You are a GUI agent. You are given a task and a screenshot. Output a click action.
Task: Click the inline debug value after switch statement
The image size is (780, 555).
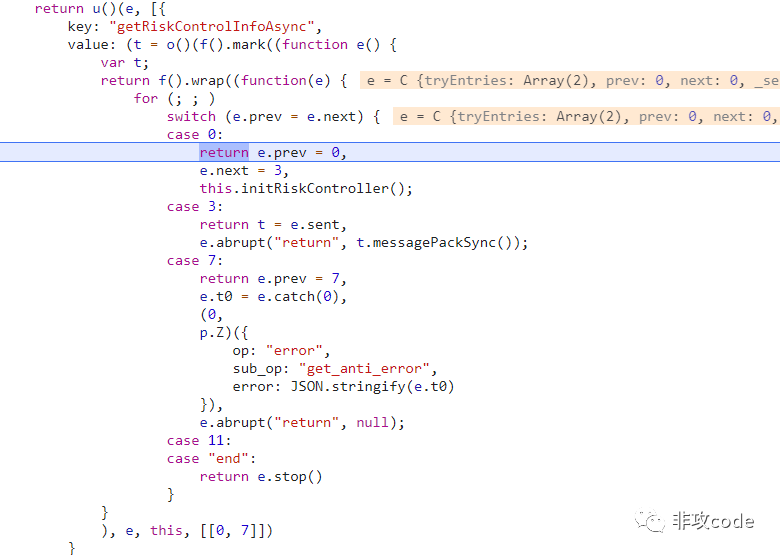pyautogui.click(x=586, y=116)
